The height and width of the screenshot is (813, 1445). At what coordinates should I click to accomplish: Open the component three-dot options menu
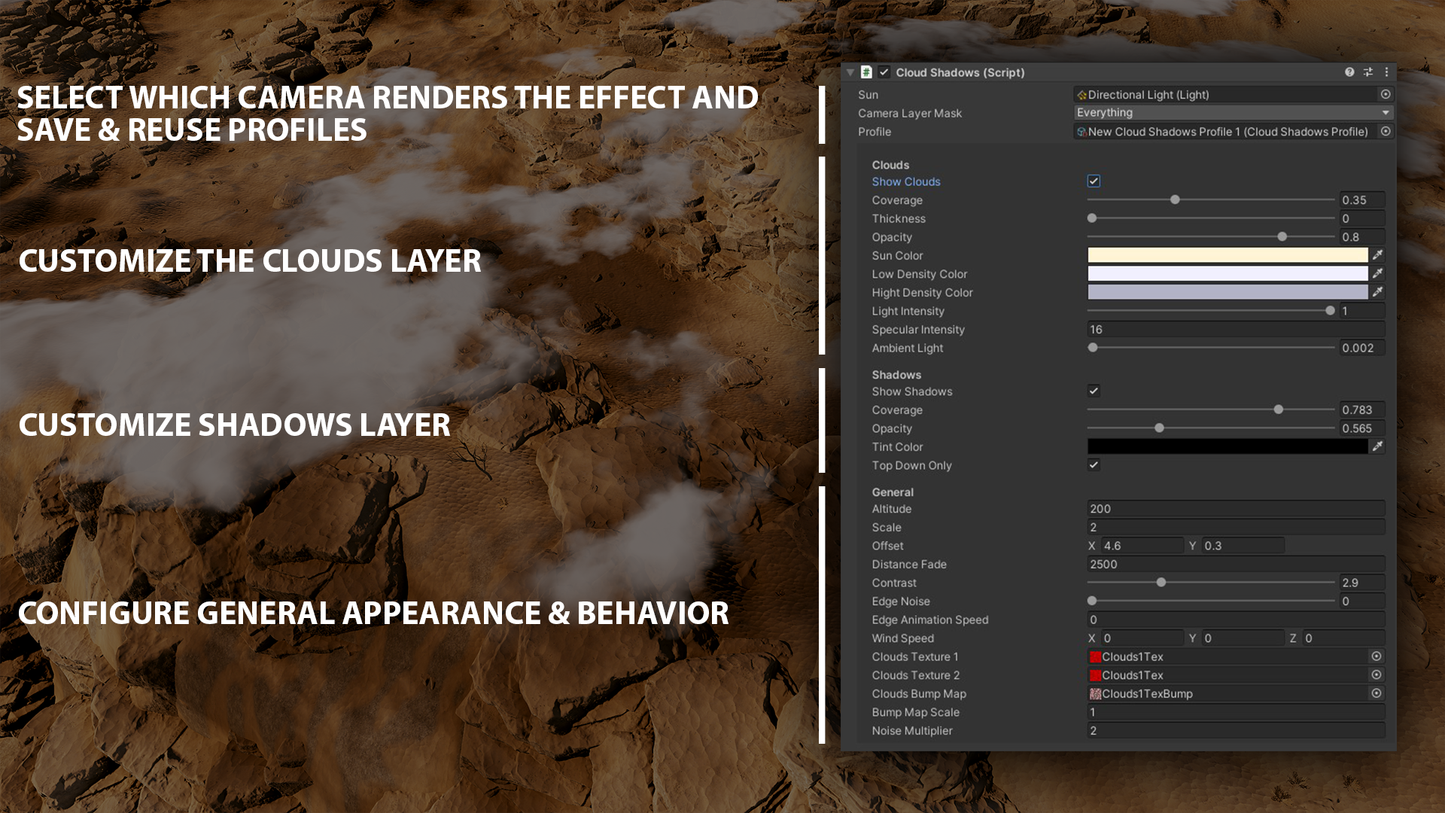coord(1386,72)
